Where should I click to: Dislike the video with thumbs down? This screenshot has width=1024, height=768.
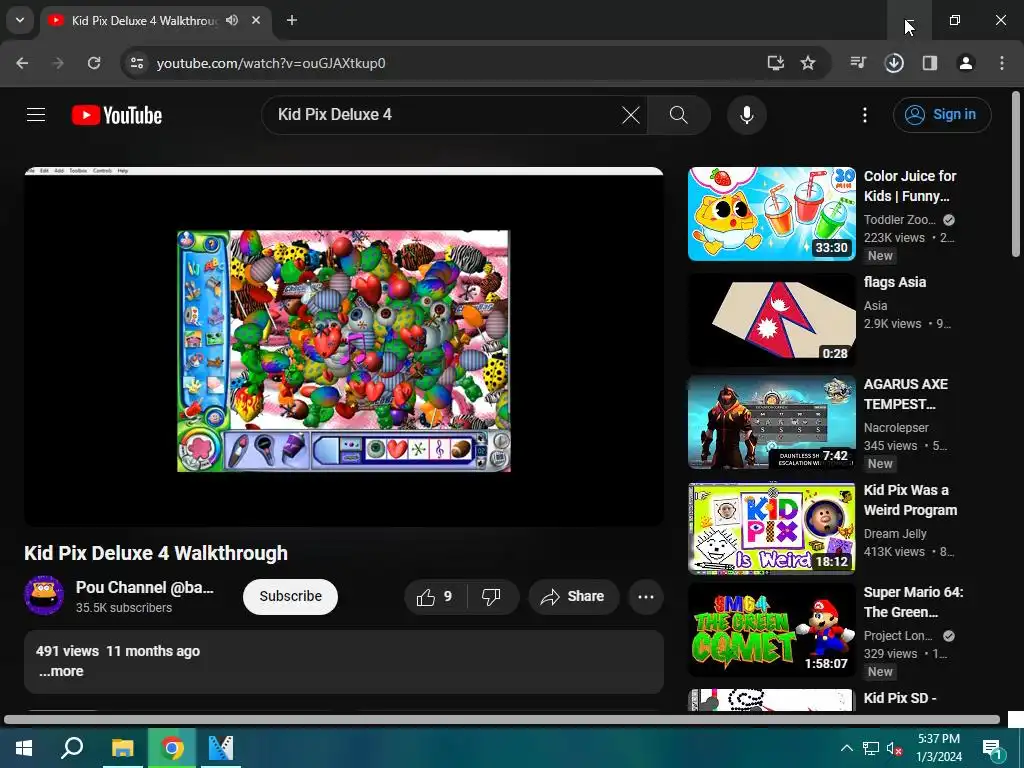(x=492, y=596)
